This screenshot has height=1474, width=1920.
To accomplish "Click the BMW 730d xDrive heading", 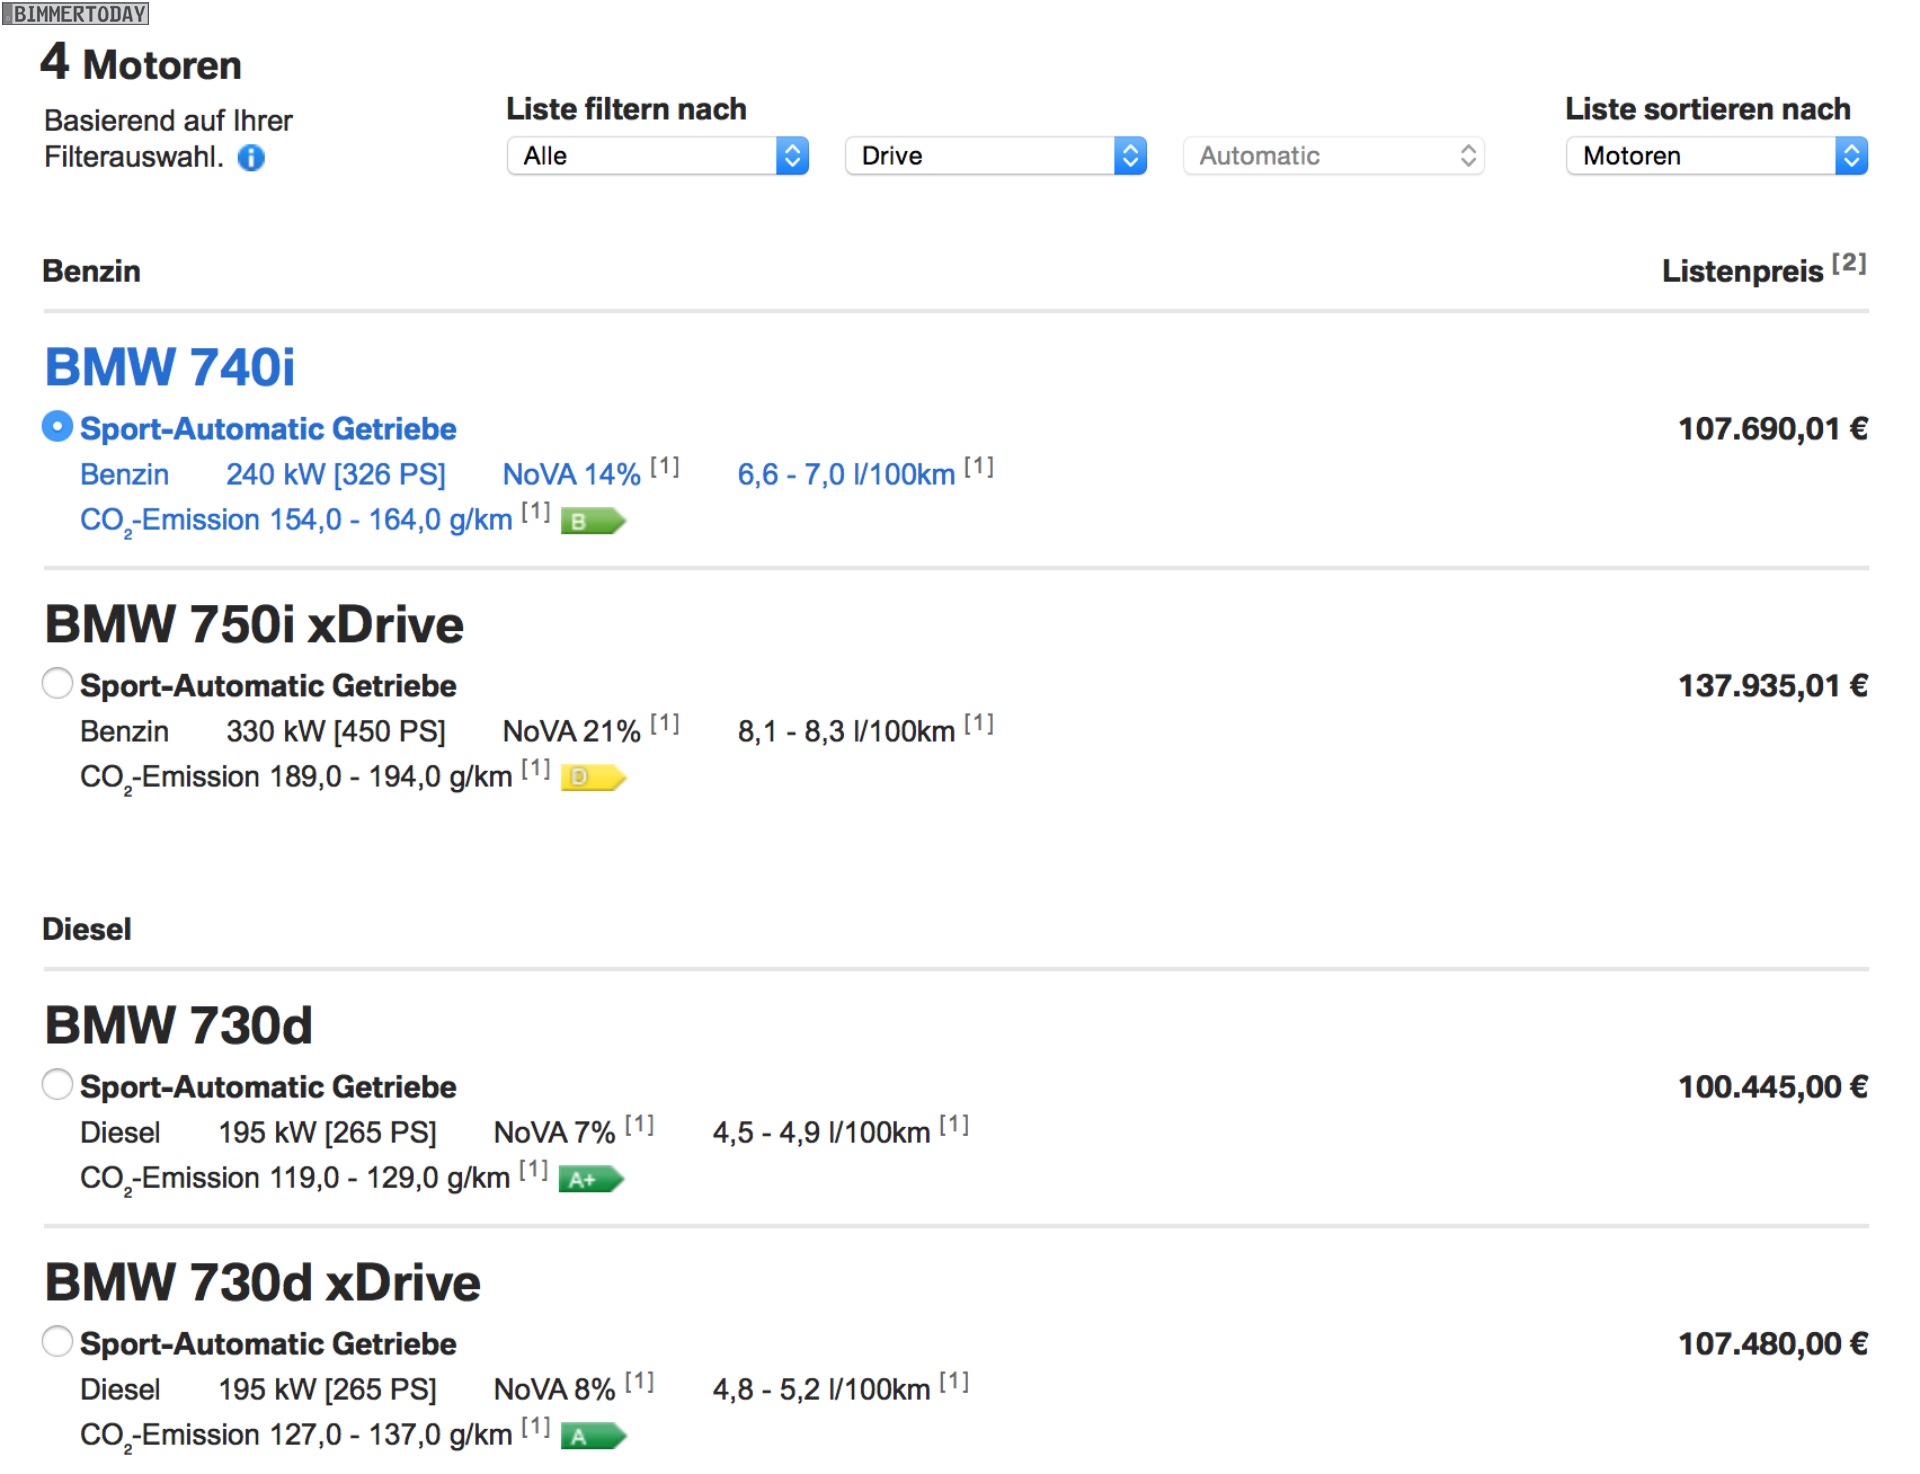I will click(x=262, y=1282).
